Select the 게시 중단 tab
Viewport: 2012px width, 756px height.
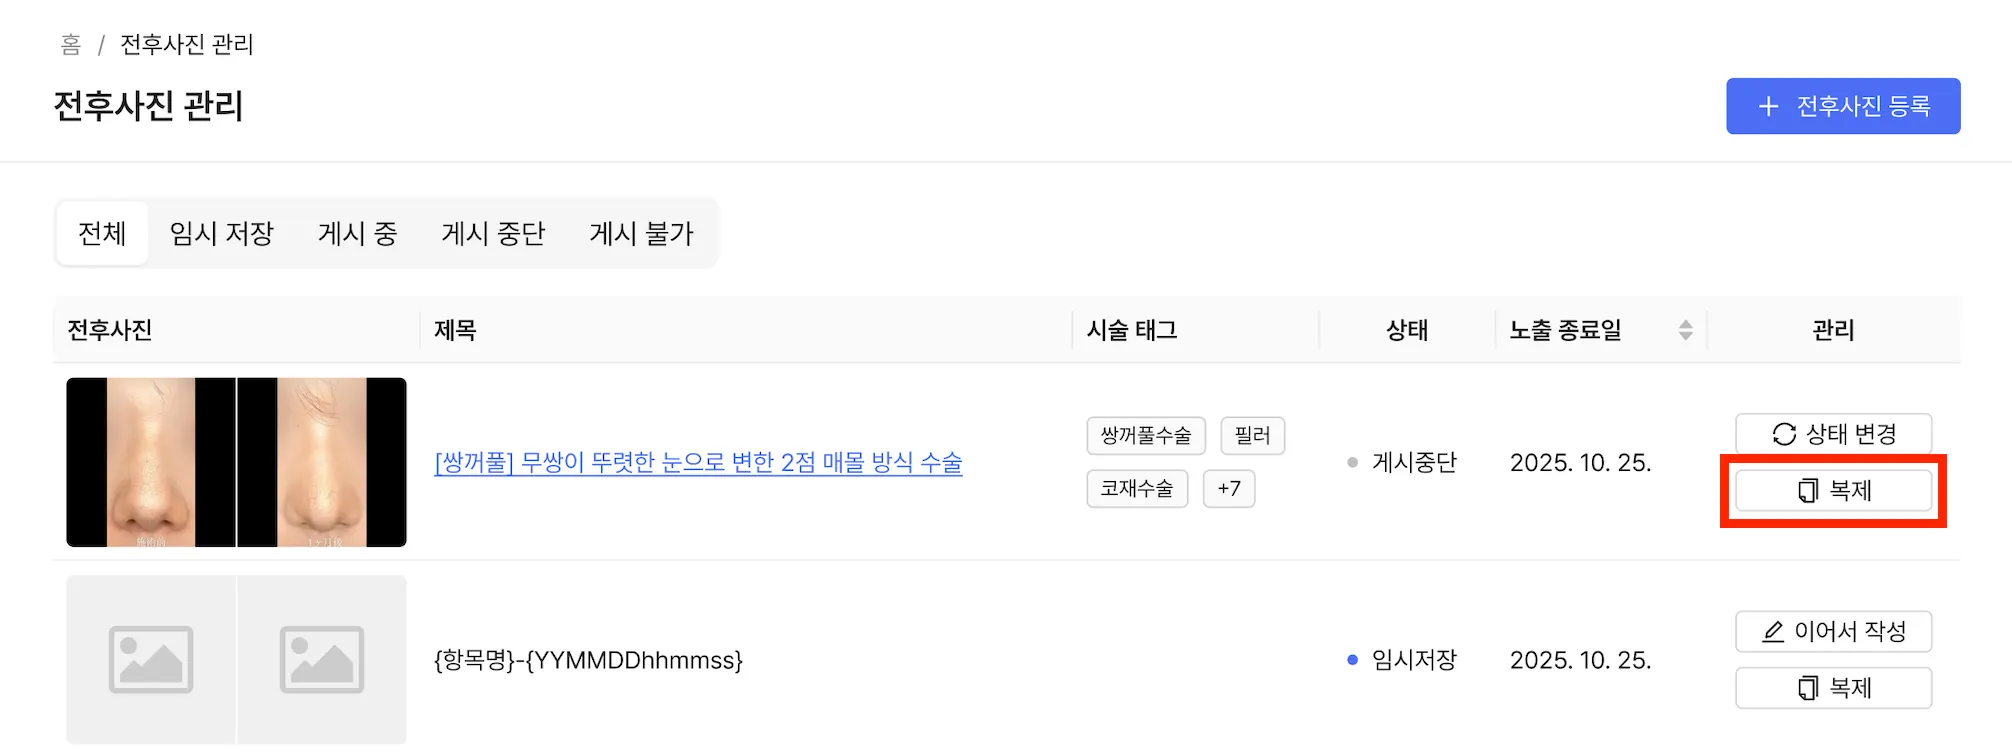[493, 234]
